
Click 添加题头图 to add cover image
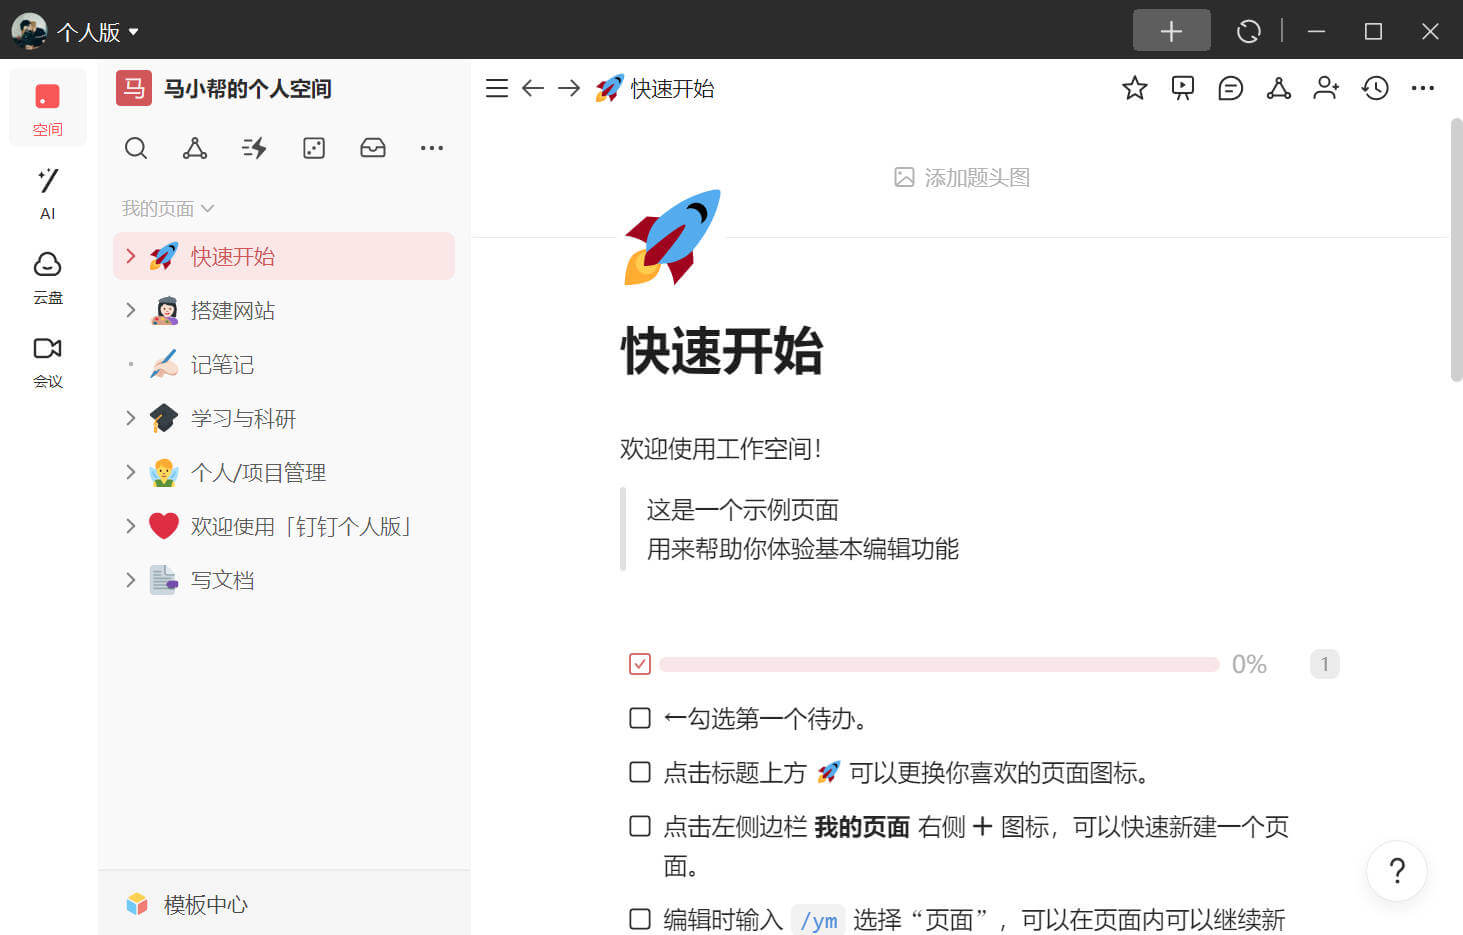pos(962,177)
